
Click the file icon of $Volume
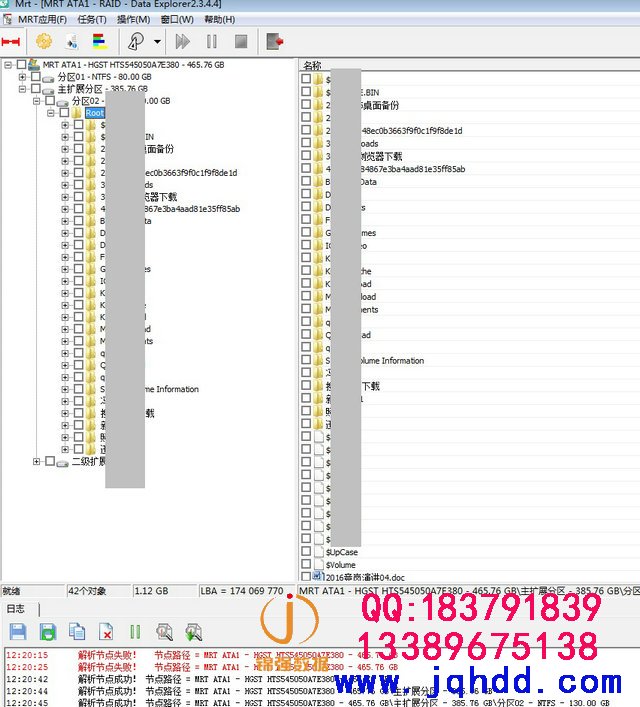tap(319, 565)
